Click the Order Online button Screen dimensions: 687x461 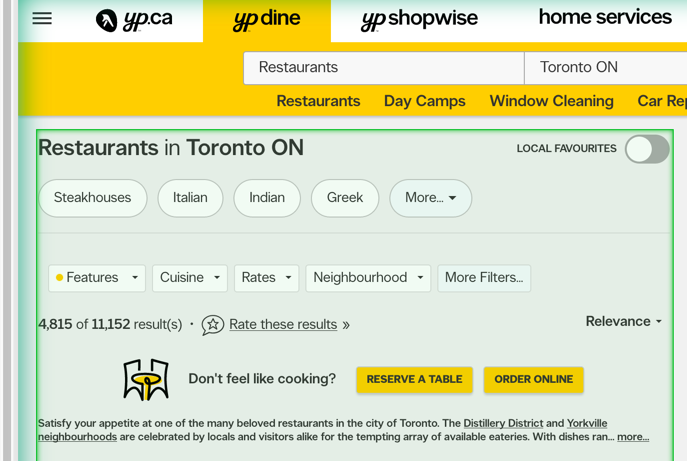pos(534,379)
